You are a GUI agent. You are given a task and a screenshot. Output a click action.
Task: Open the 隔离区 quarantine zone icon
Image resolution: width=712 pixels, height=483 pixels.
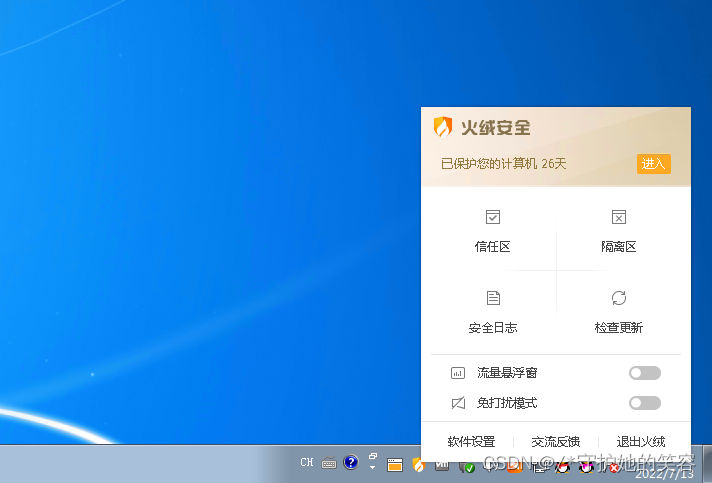(618, 217)
